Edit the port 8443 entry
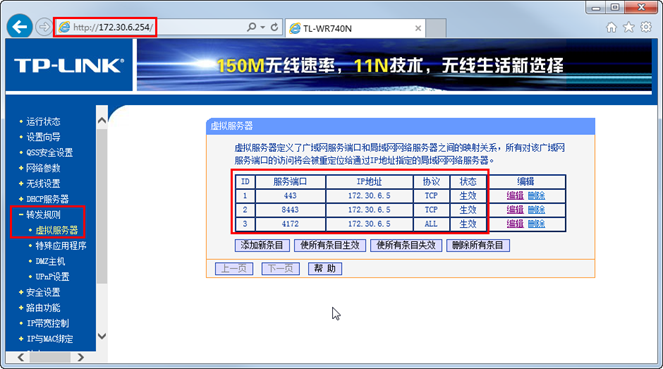 (x=515, y=210)
